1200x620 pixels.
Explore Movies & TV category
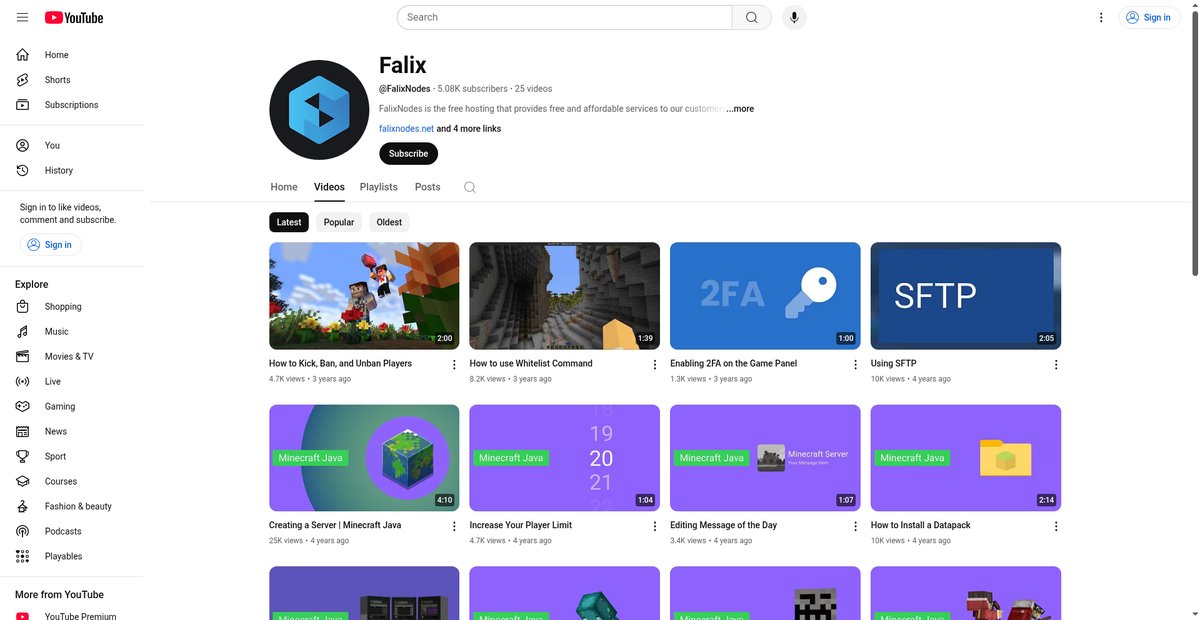click(72, 357)
